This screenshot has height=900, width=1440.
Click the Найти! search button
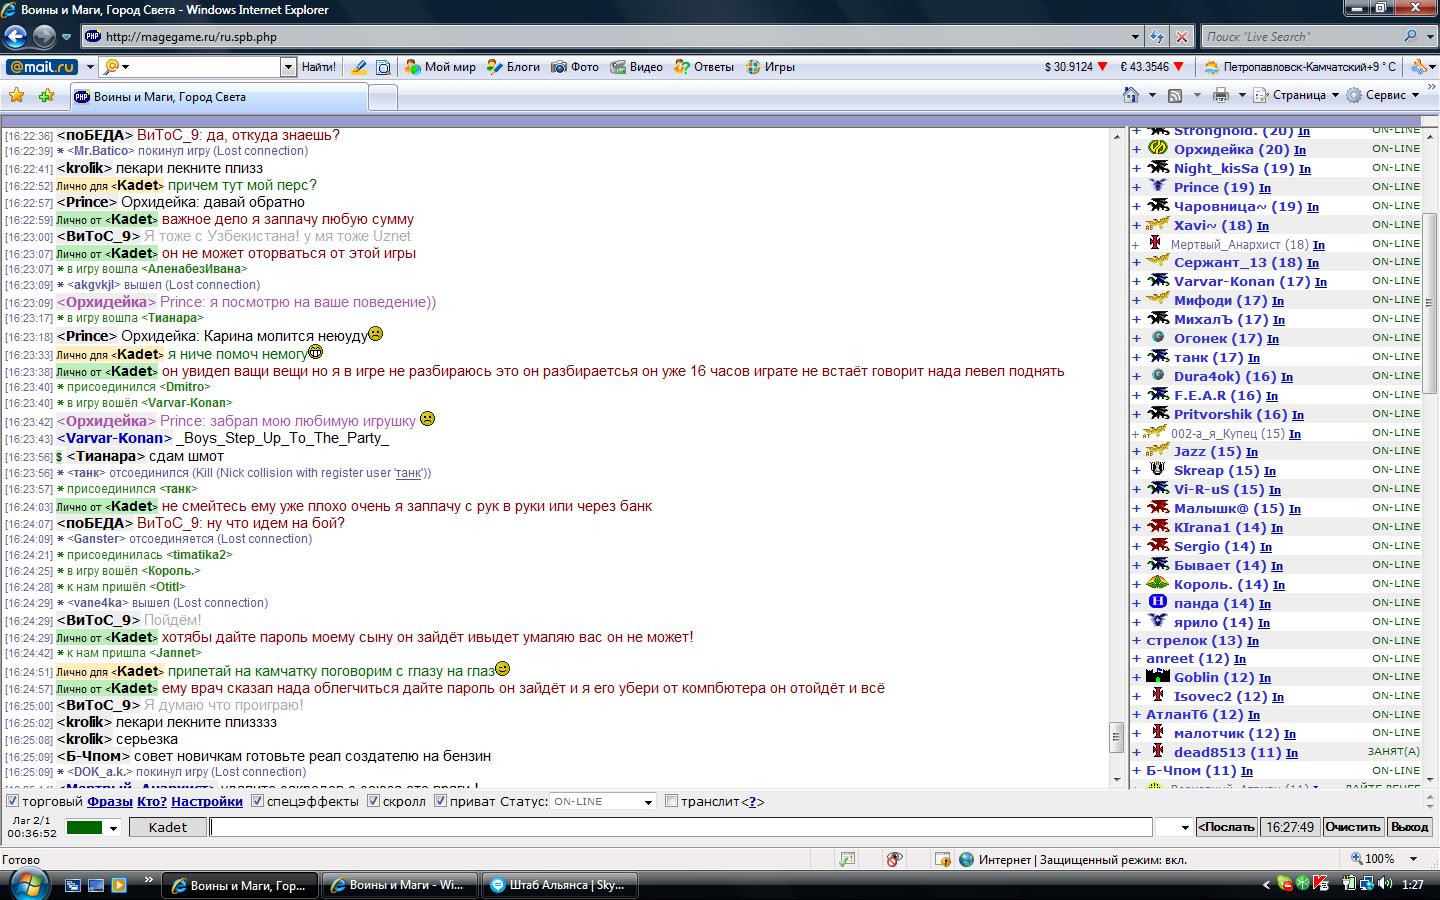pyautogui.click(x=319, y=67)
